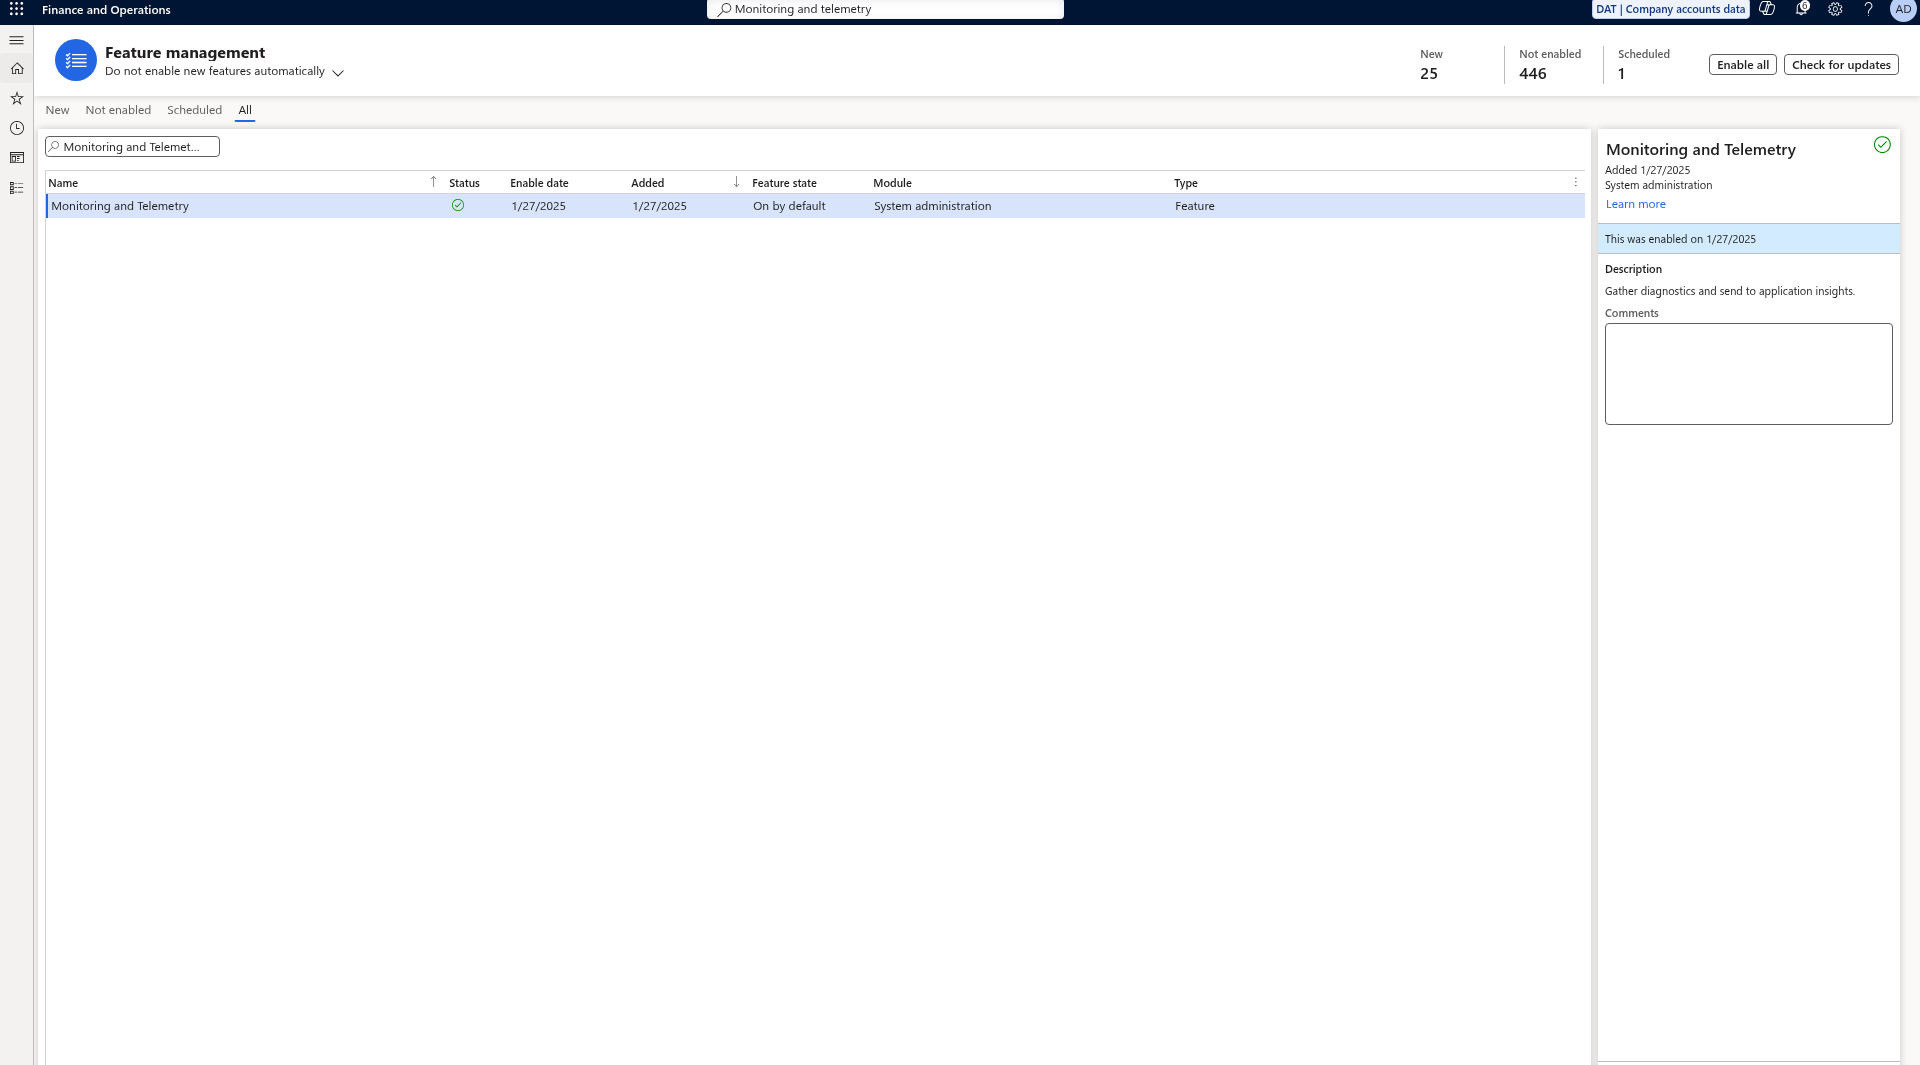
Task: Expand the navigation pane hamburger menu
Action: tap(17, 40)
